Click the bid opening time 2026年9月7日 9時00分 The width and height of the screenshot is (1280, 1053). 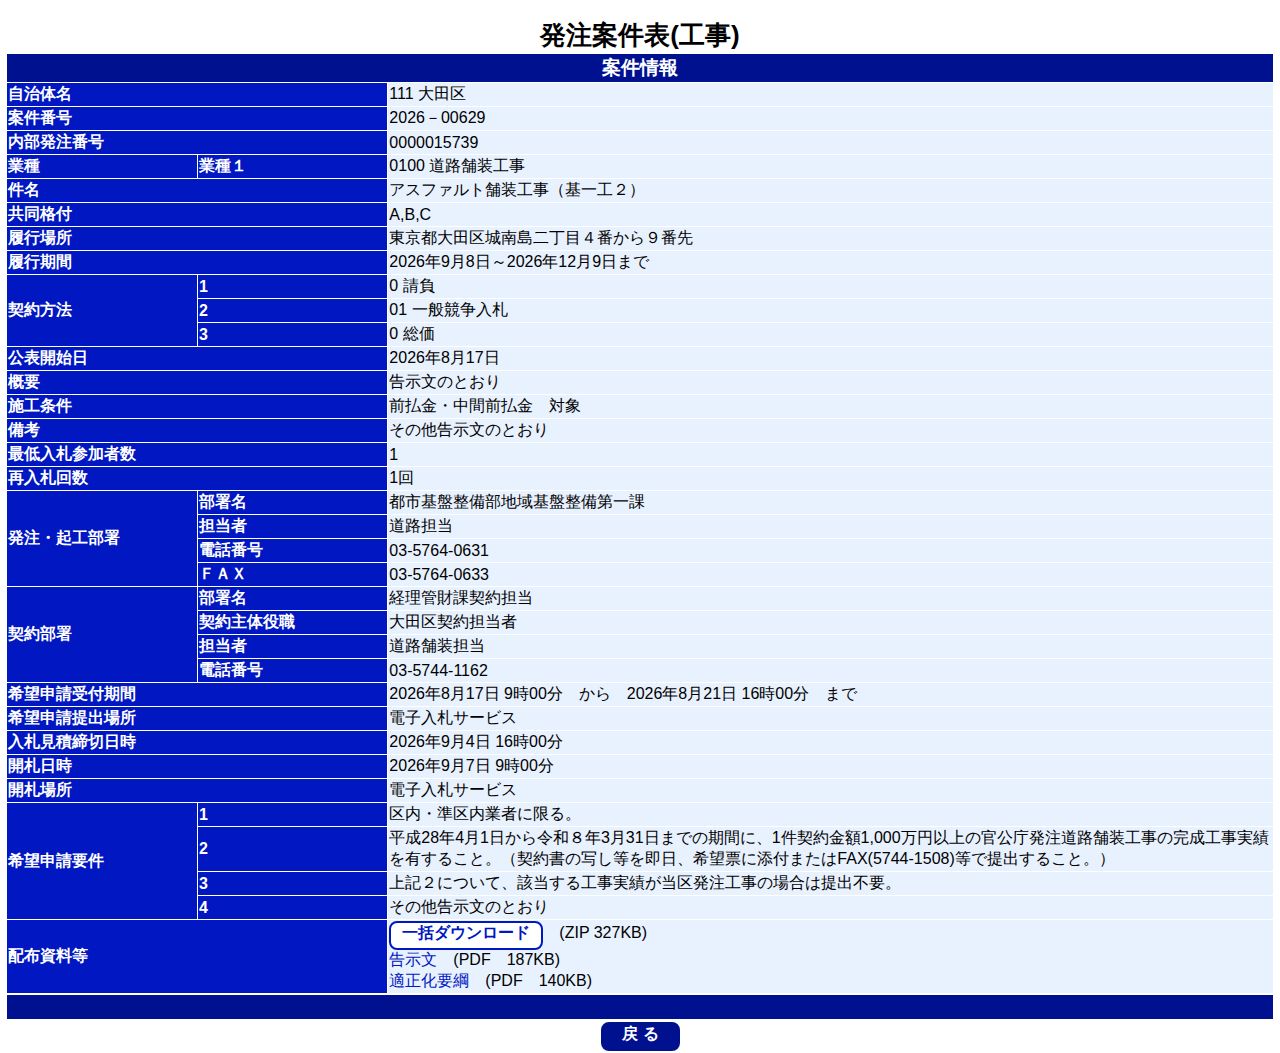[471, 766]
